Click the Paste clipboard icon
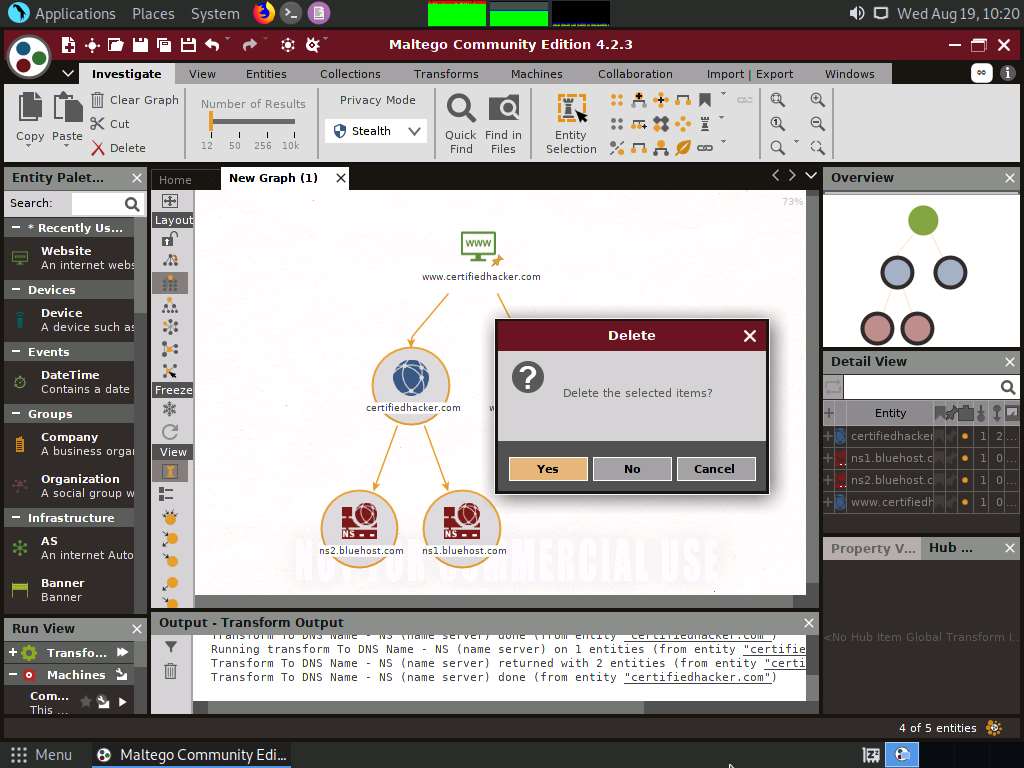Screen dimensions: 1024x768 (x=67, y=106)
